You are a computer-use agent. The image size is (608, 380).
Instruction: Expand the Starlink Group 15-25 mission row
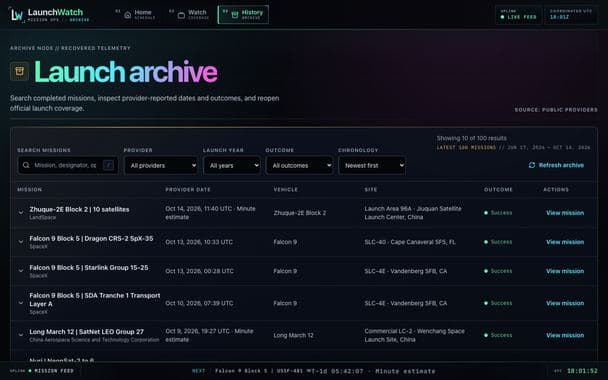(21, 271)
